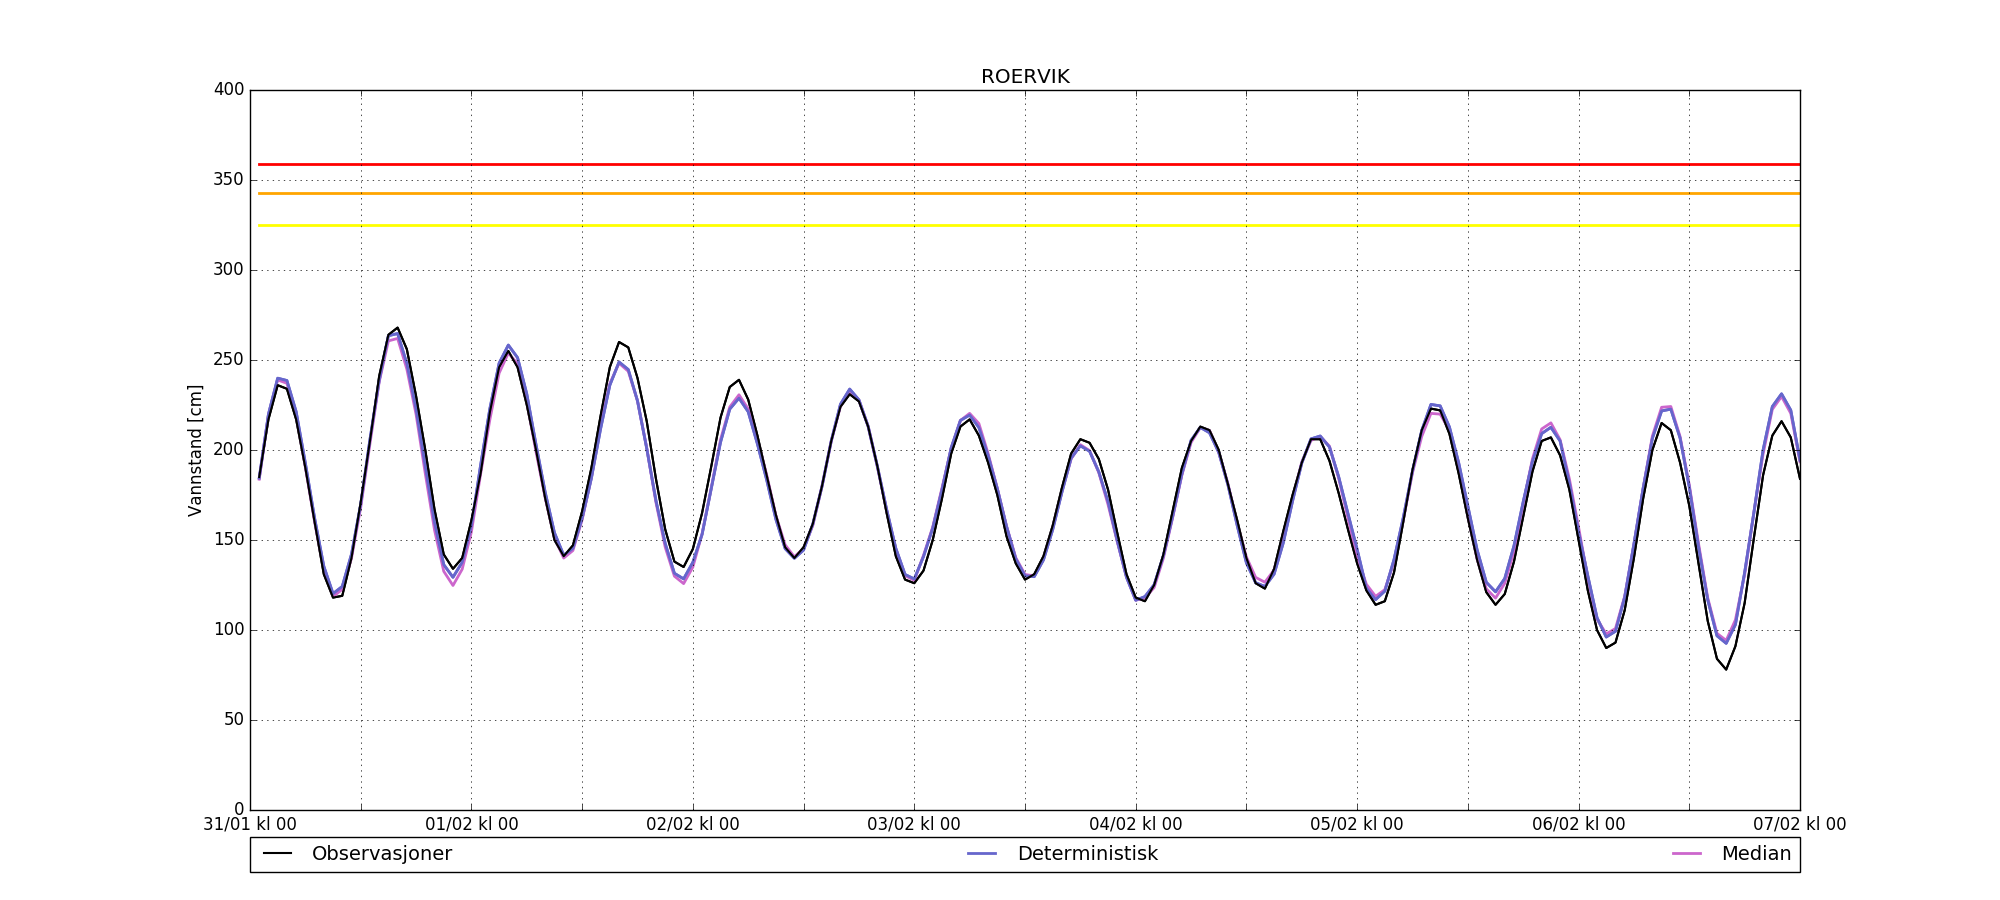The image size is (2000, 900).
Task: Click the 04/02 kl 00 time label
Action: (1136, 824)
